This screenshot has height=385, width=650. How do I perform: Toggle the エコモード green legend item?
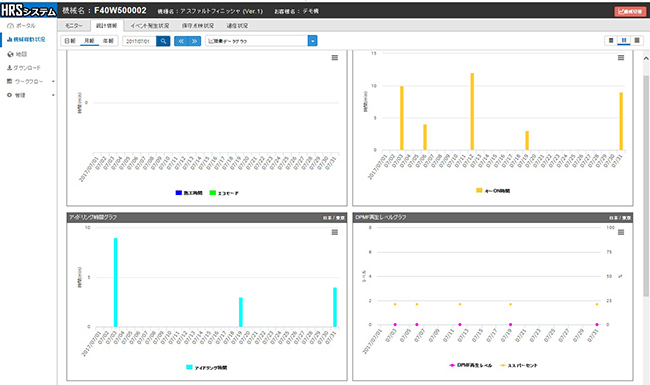click(224, 193)
